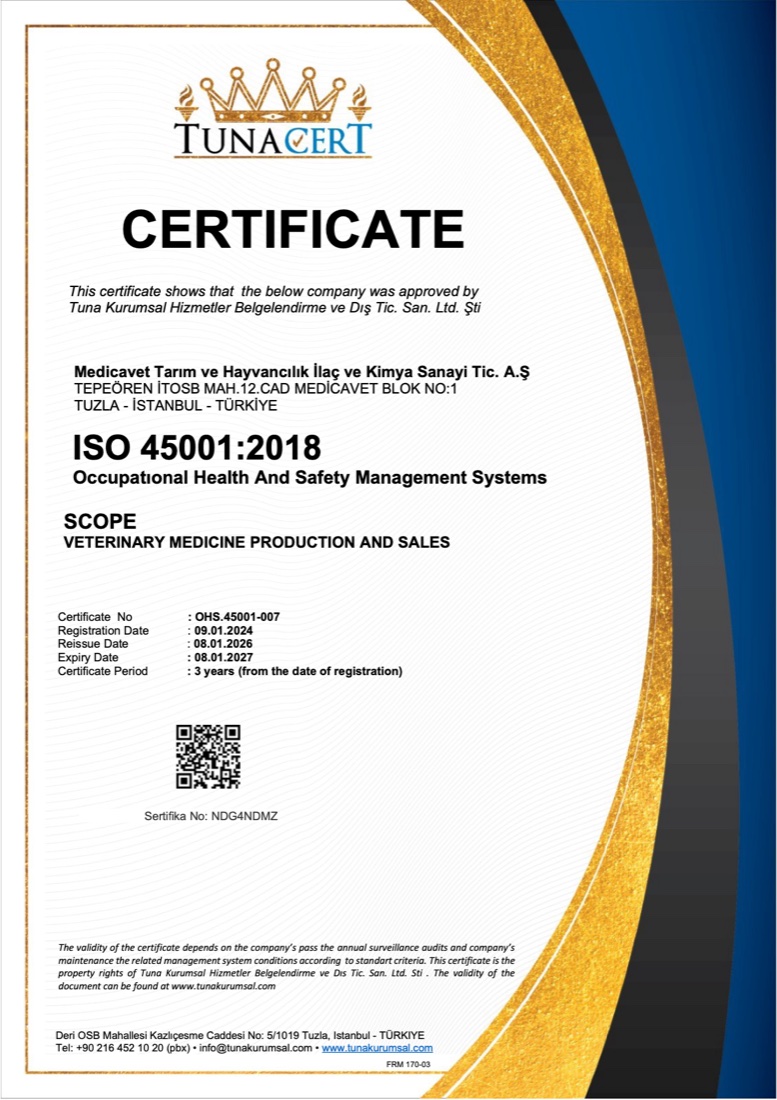The image size is (777, 1100).
Task: Click the info@tunakurumsal.com email address
Action: pos(255,1048)
